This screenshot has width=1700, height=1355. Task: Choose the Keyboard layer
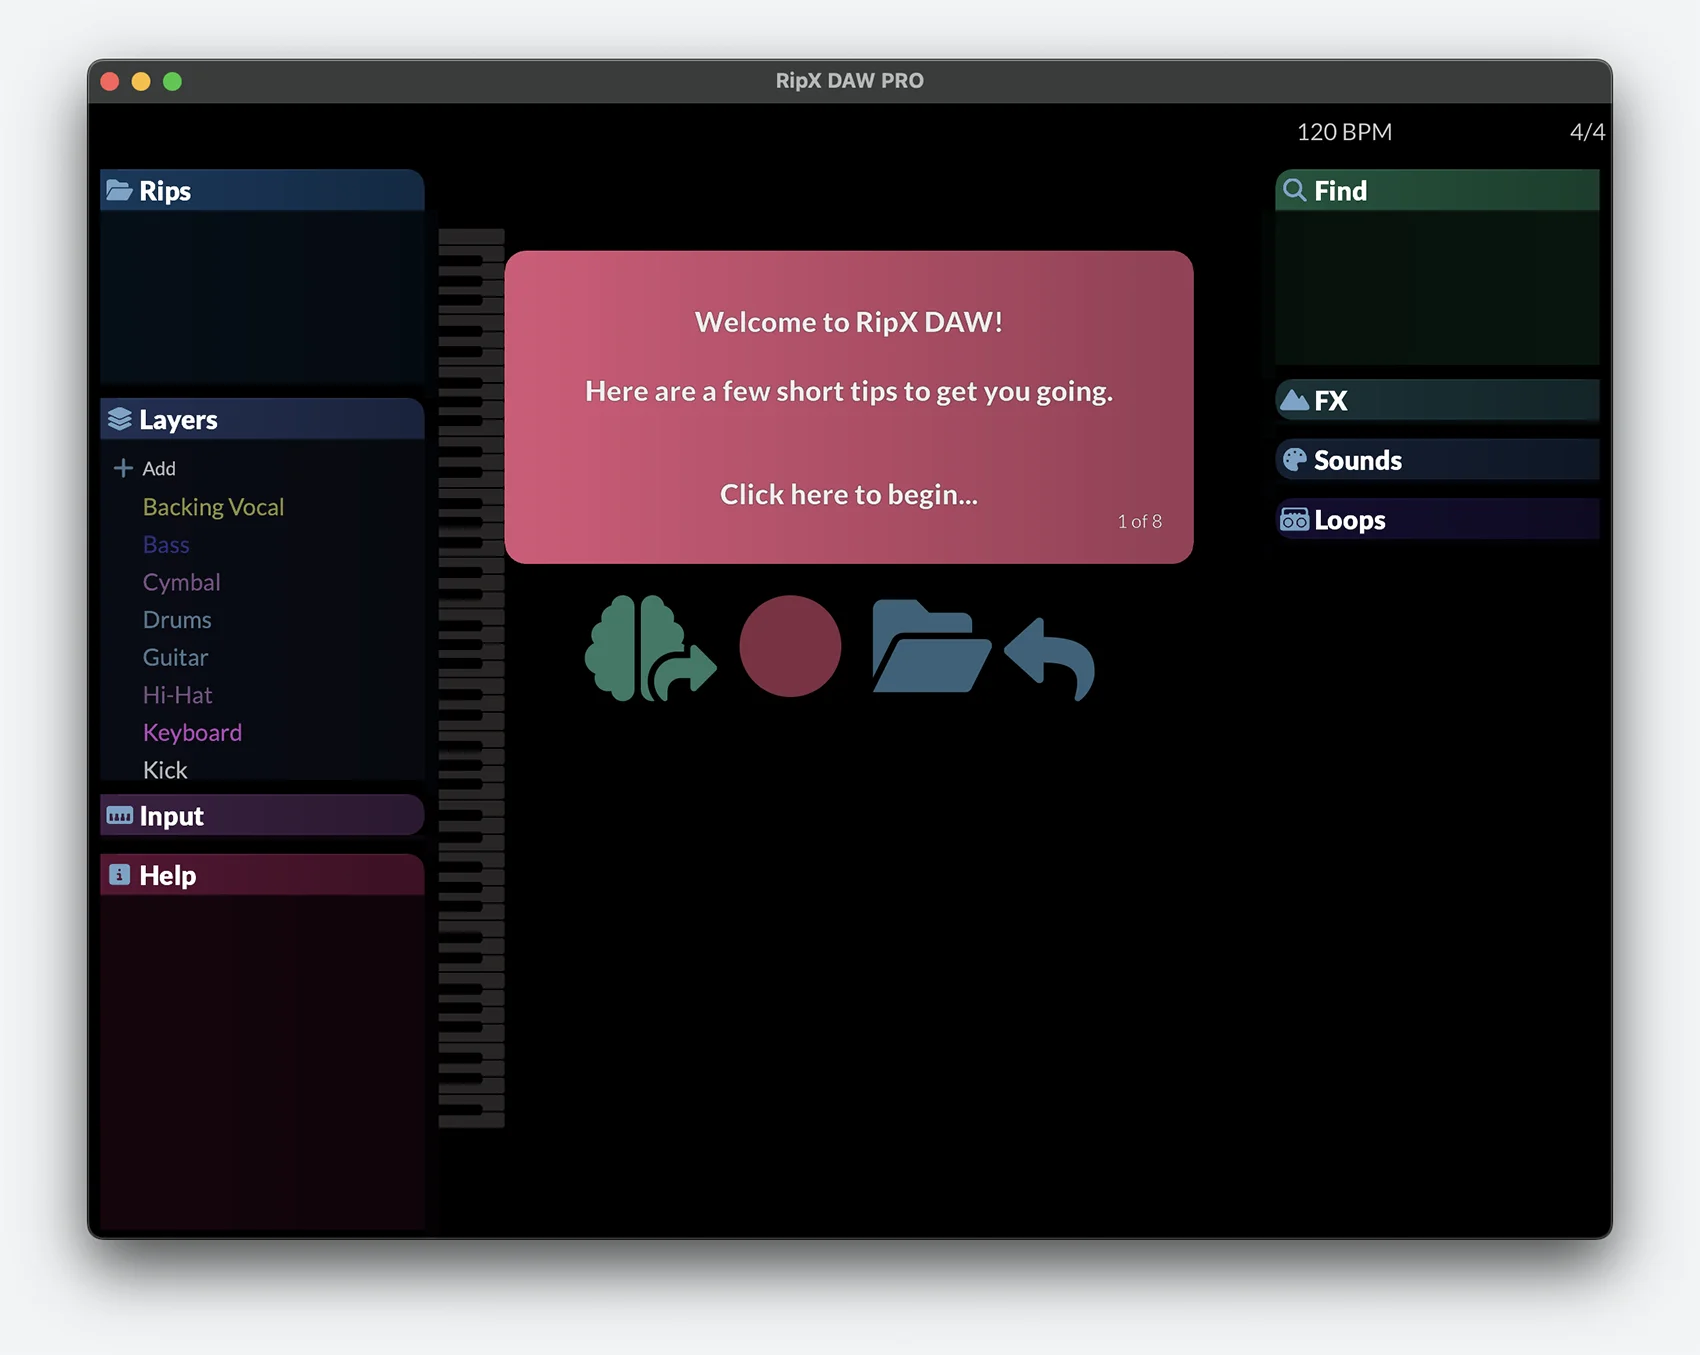pyautogui.click(x=192, y=733)
